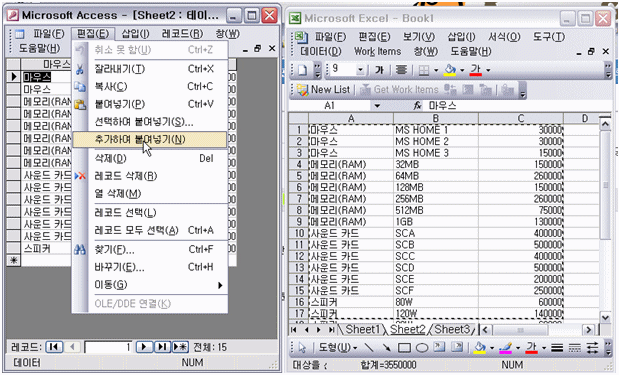This screenshot has height=375, width=619.
Task: Choose 레코드 삭제(R) in Edit menu
Action: click(x=150, y=176)
